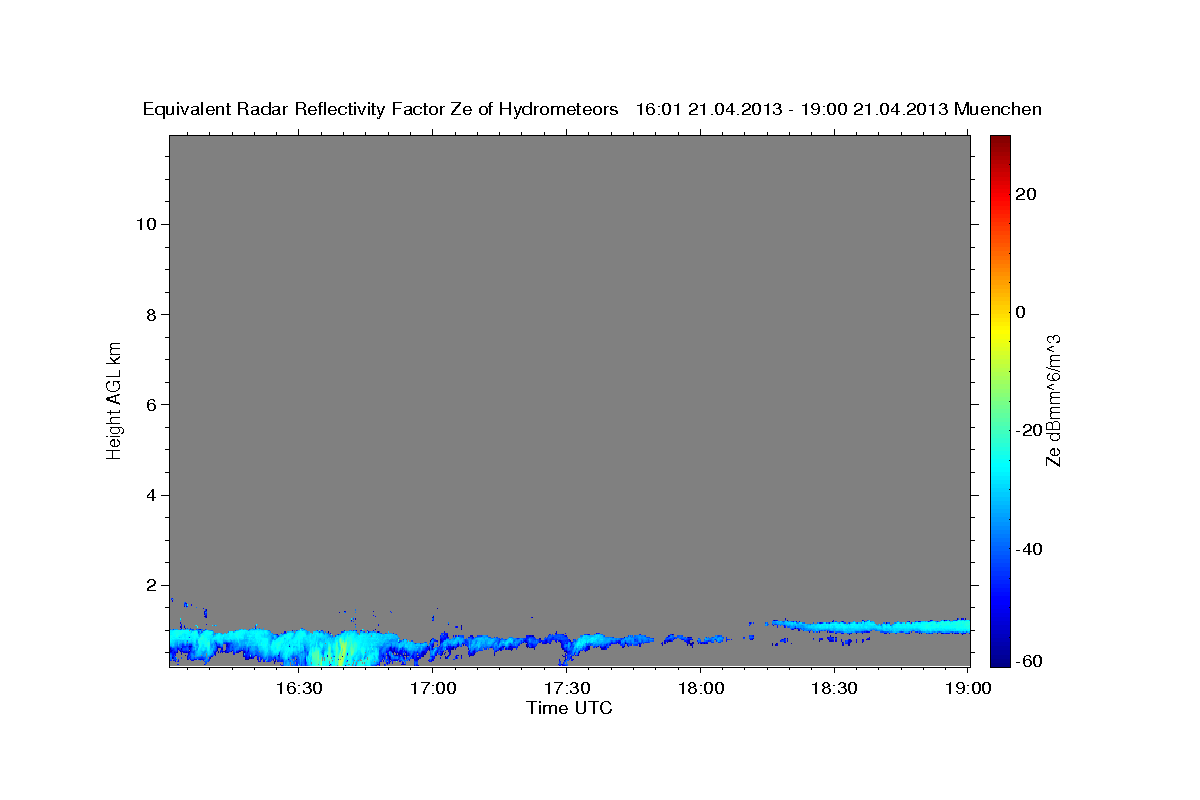Click the height tick label 8
The width and height of the screenshot is (1200, 800).
click(152, 314)
